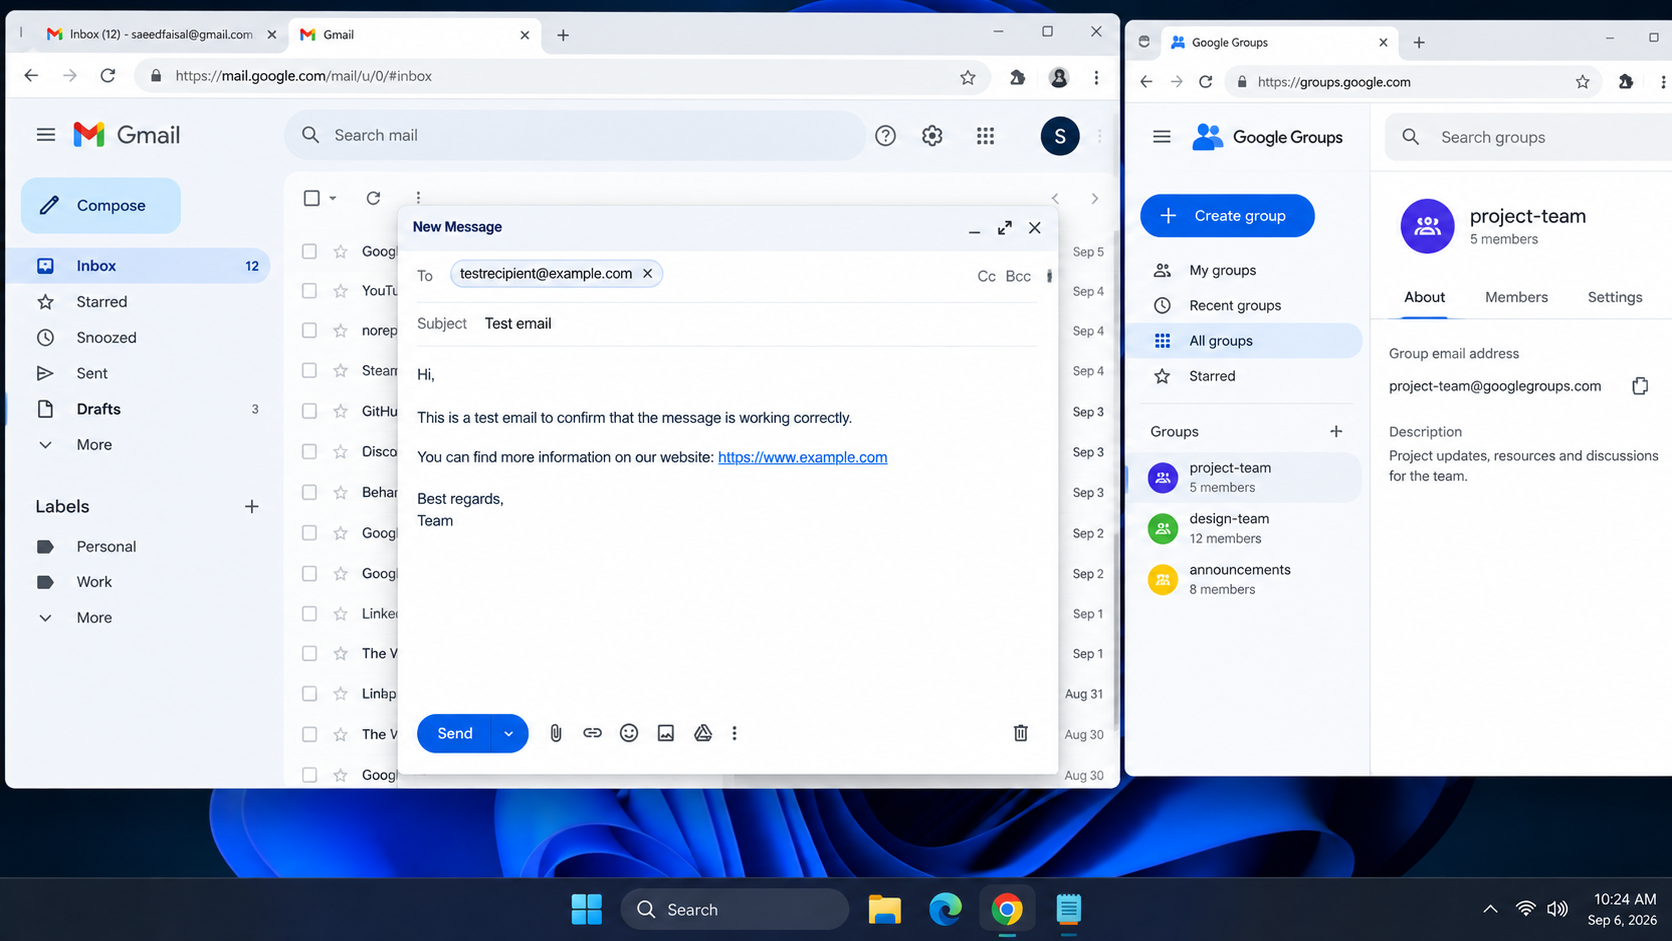
Task: Open the Google apps grid in Gmail
Action: tap(985, 135)
